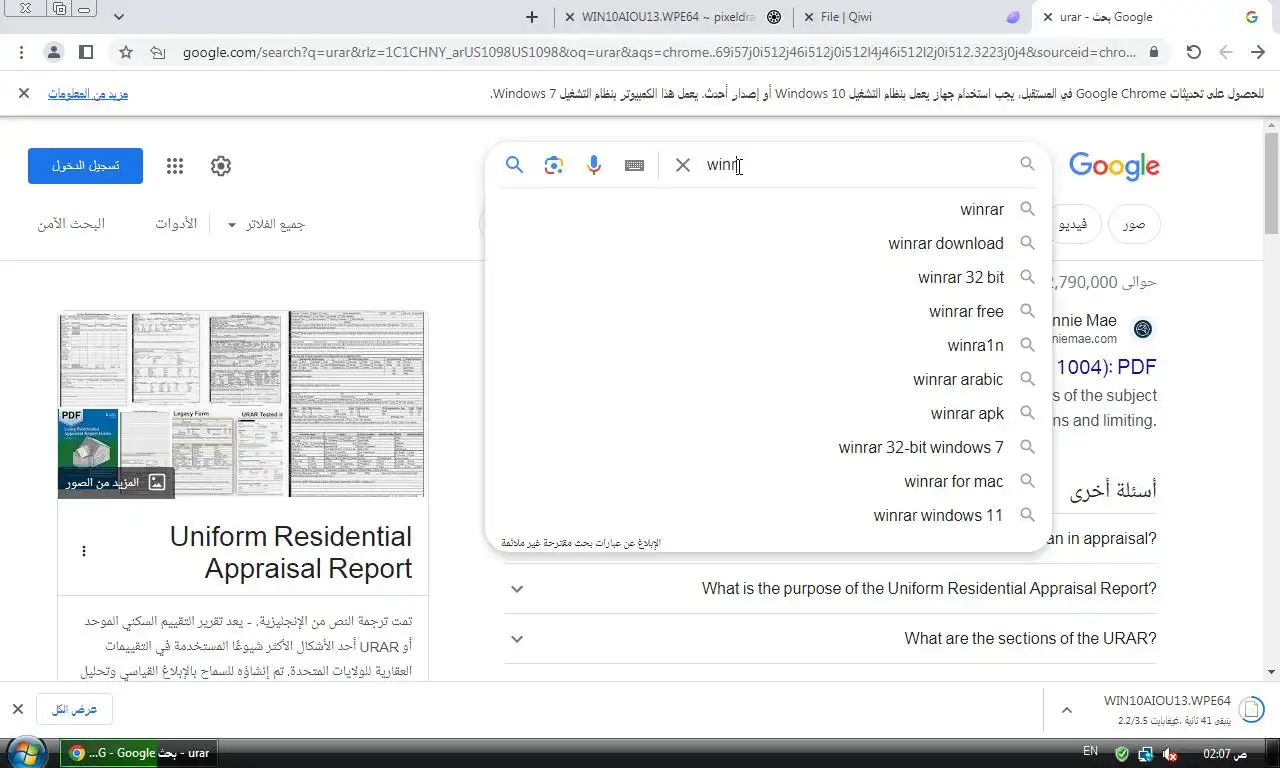Image resolution: width=1280 pixels, height=768 pixels.
Task: Click Google logo
Action: coord(1114,166)
